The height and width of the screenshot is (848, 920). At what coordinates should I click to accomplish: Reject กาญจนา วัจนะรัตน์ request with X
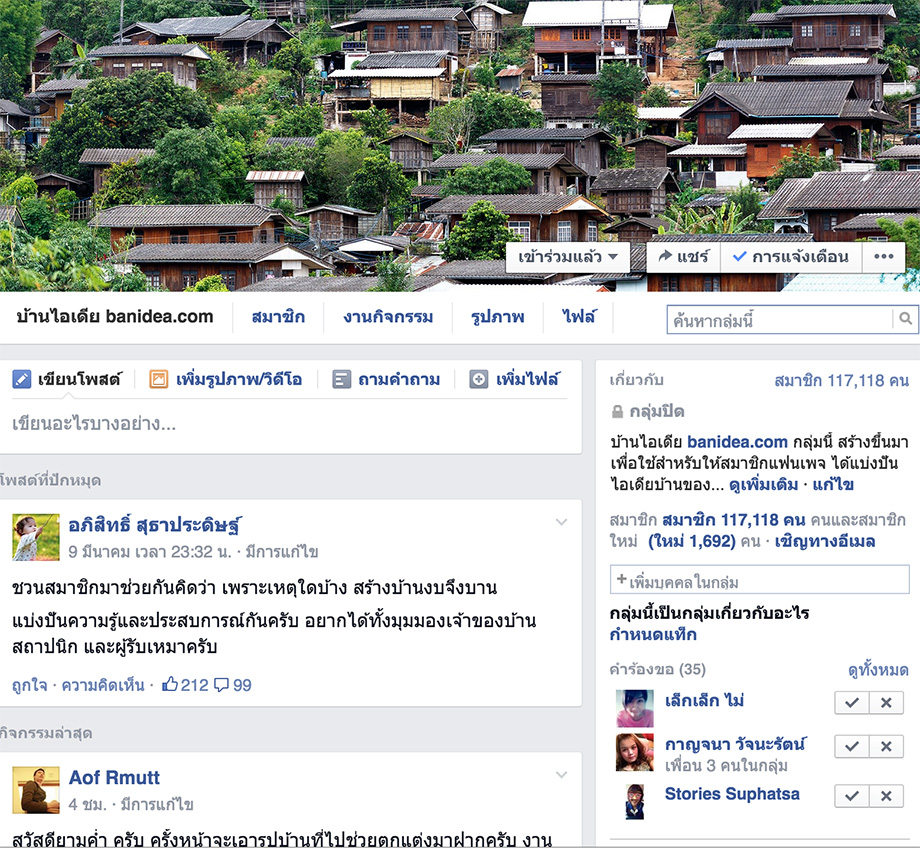[x=886, y=746]
